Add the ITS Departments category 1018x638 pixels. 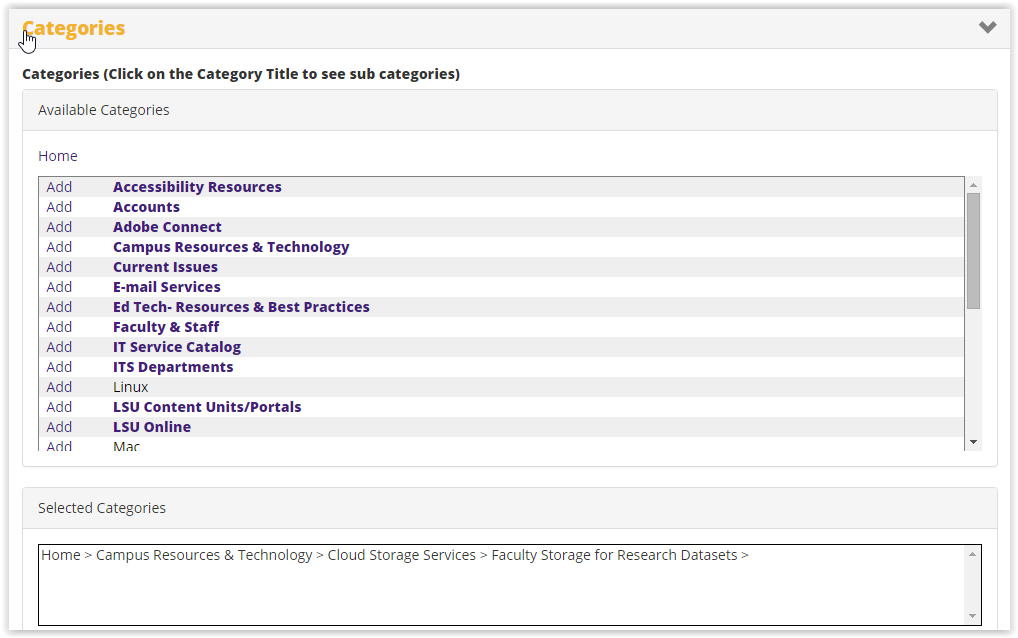pyautogui.click(x=59, y=367)
